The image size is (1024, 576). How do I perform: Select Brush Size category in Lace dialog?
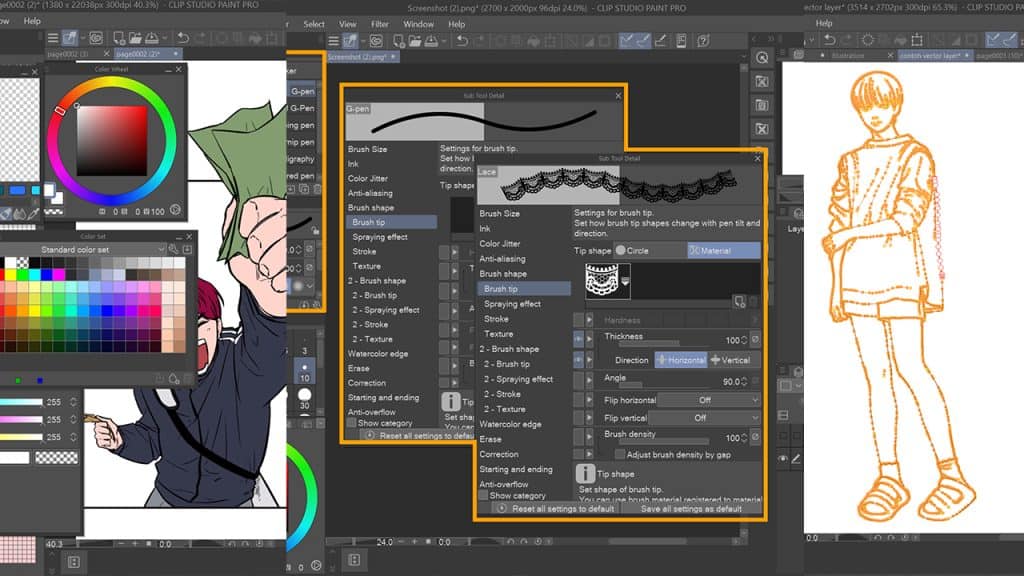point(500,214)
